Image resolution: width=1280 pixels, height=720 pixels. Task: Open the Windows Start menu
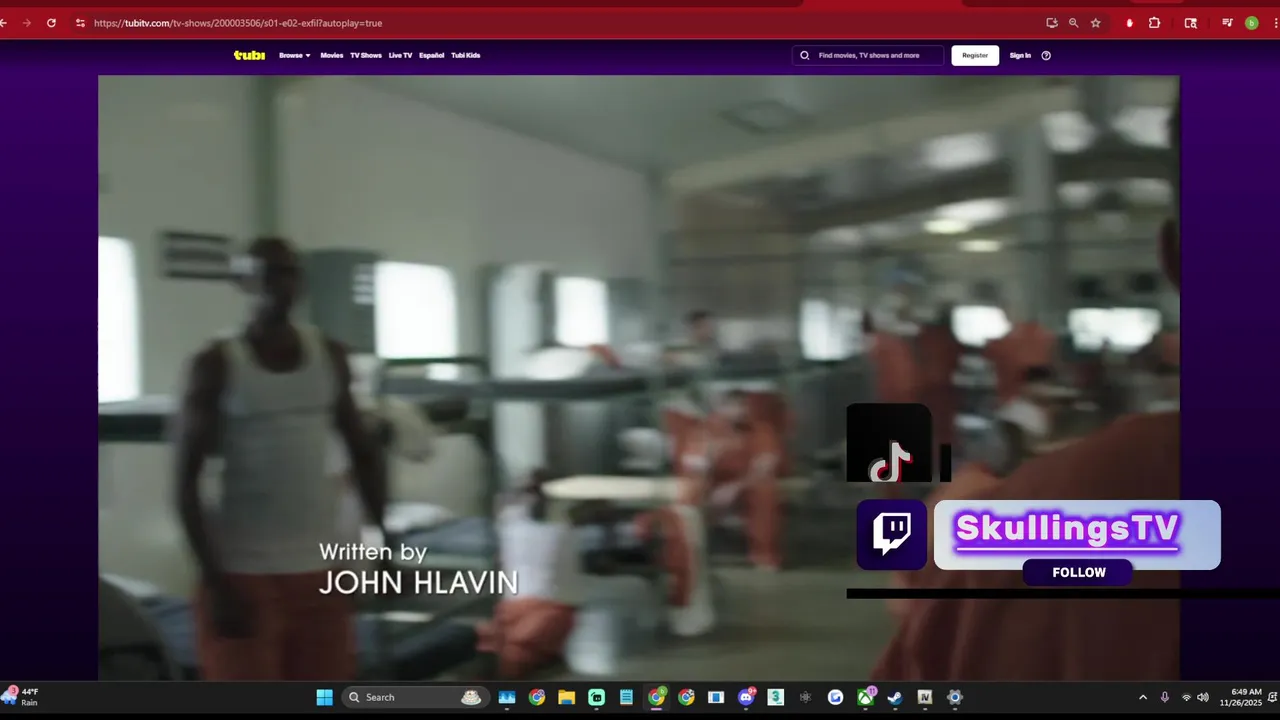coord(325,697)
